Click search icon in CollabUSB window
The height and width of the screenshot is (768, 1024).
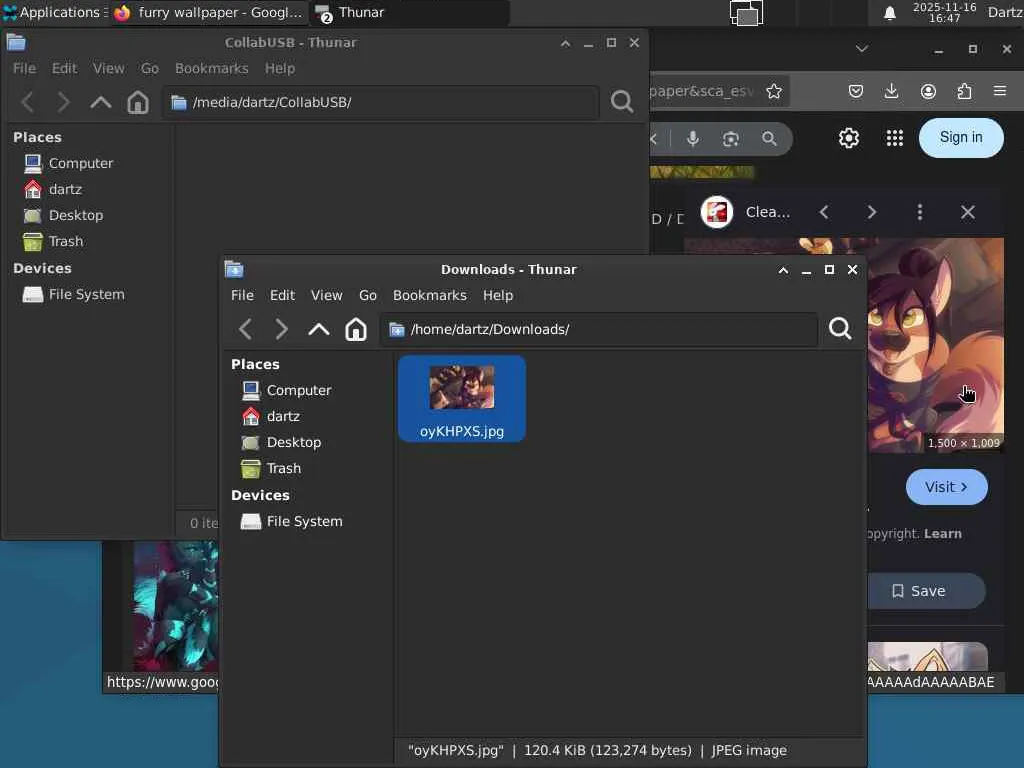pos(622,101)
